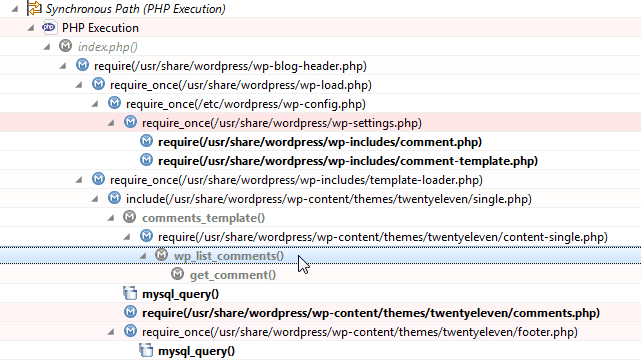Screen dimensions: 641x361
Task: Collapse the template-loader.php require_once node
Action: tap(78, 180)
